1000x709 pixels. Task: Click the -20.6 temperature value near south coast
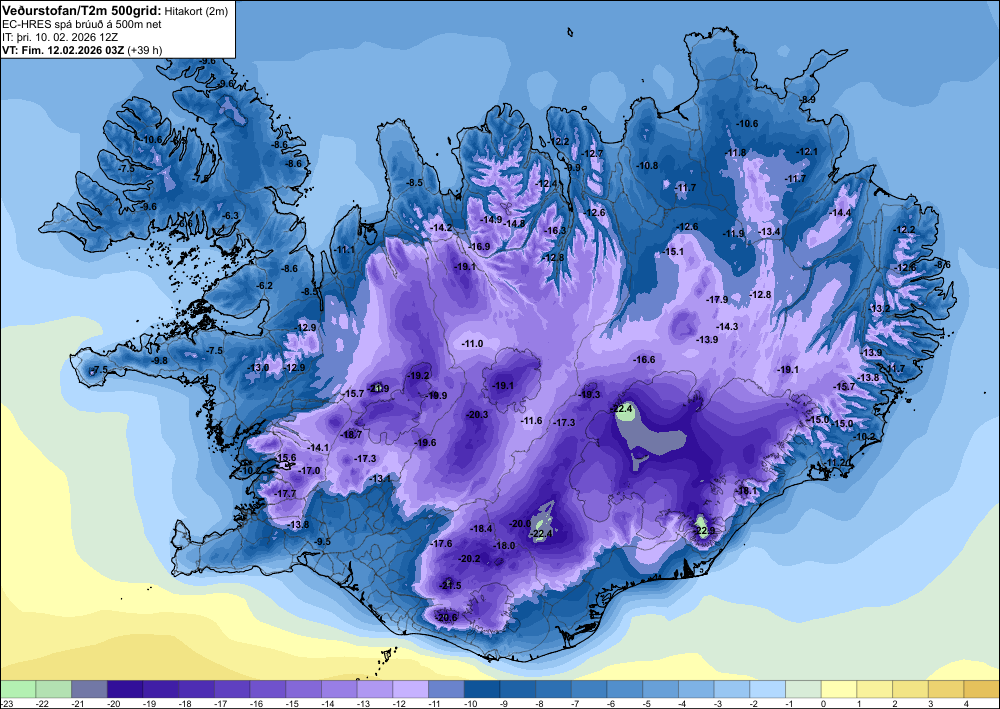click(446, 617)
